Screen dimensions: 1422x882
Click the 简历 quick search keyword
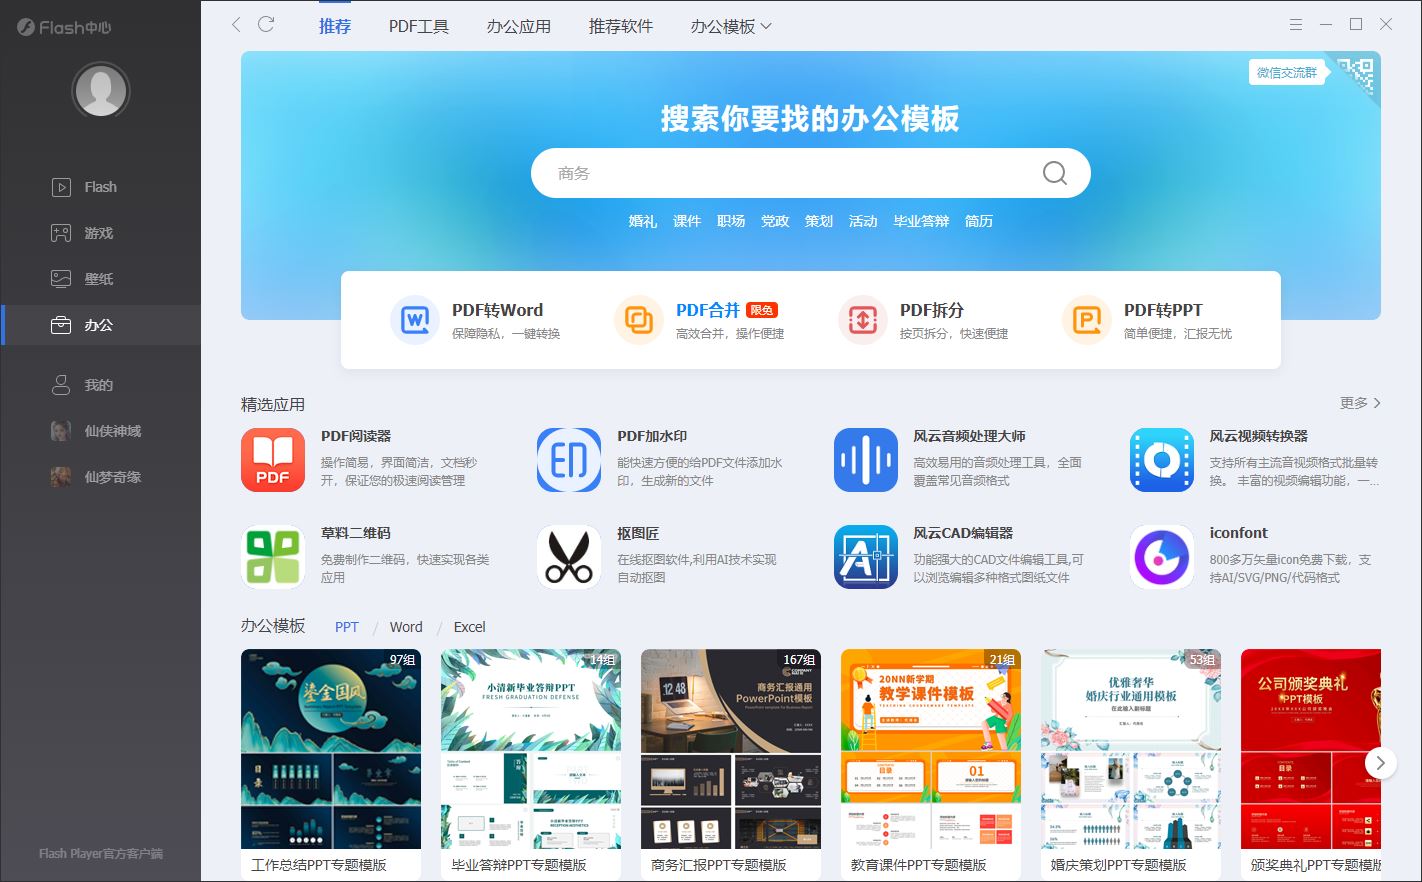click(978, 221)
